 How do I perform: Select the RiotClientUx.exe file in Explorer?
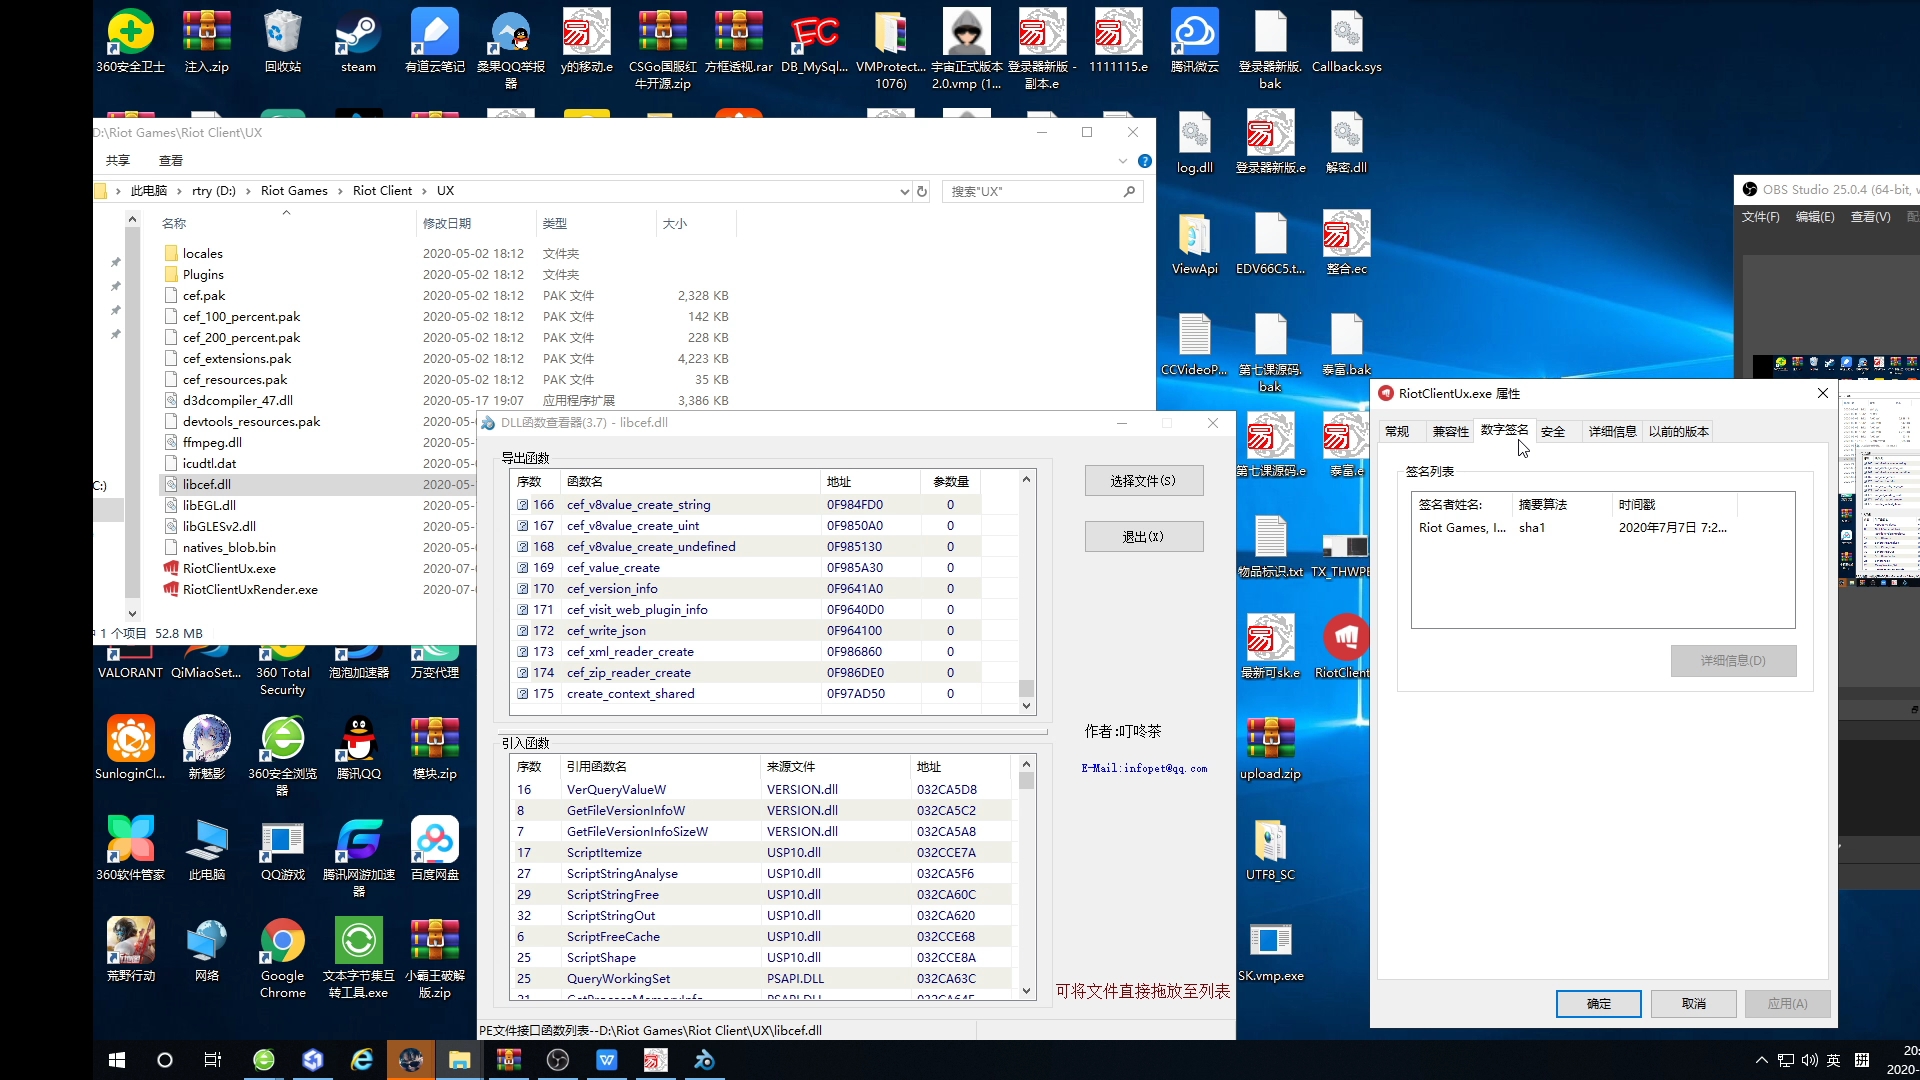(229, 569)
